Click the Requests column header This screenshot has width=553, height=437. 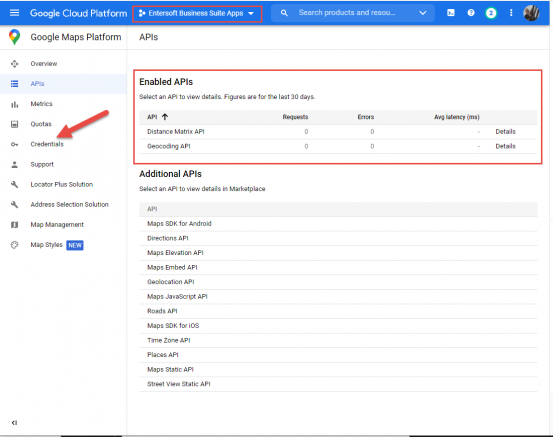(x=295, y=117)
